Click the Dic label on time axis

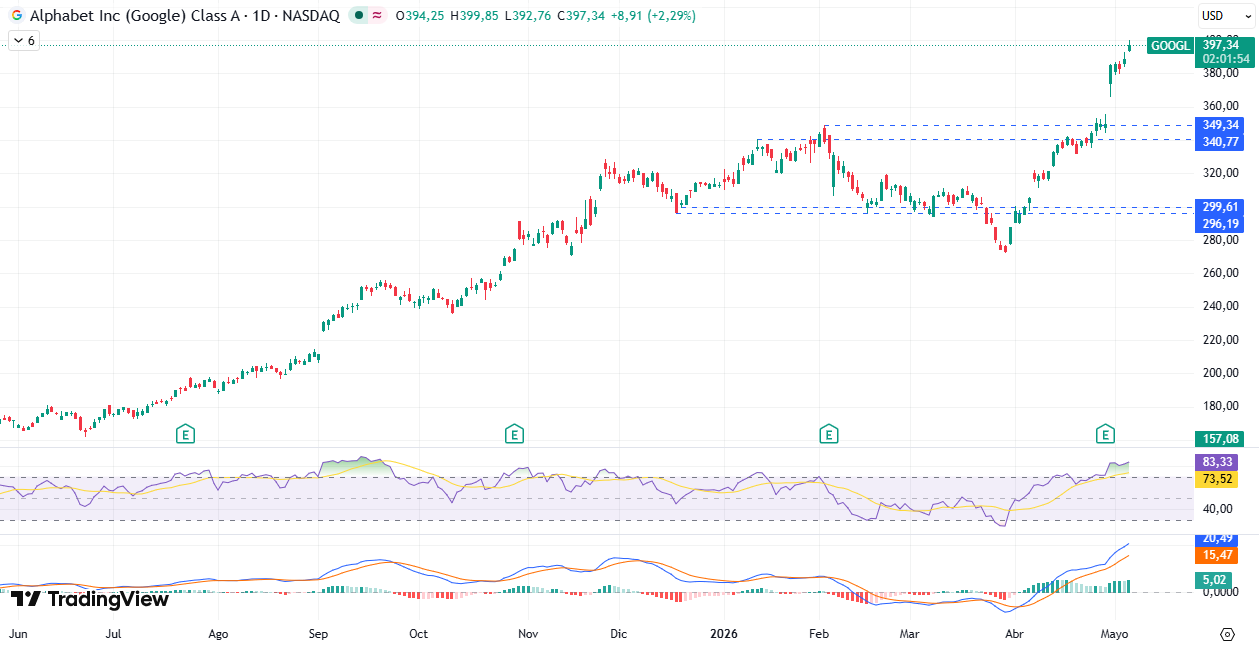(618, 634)
